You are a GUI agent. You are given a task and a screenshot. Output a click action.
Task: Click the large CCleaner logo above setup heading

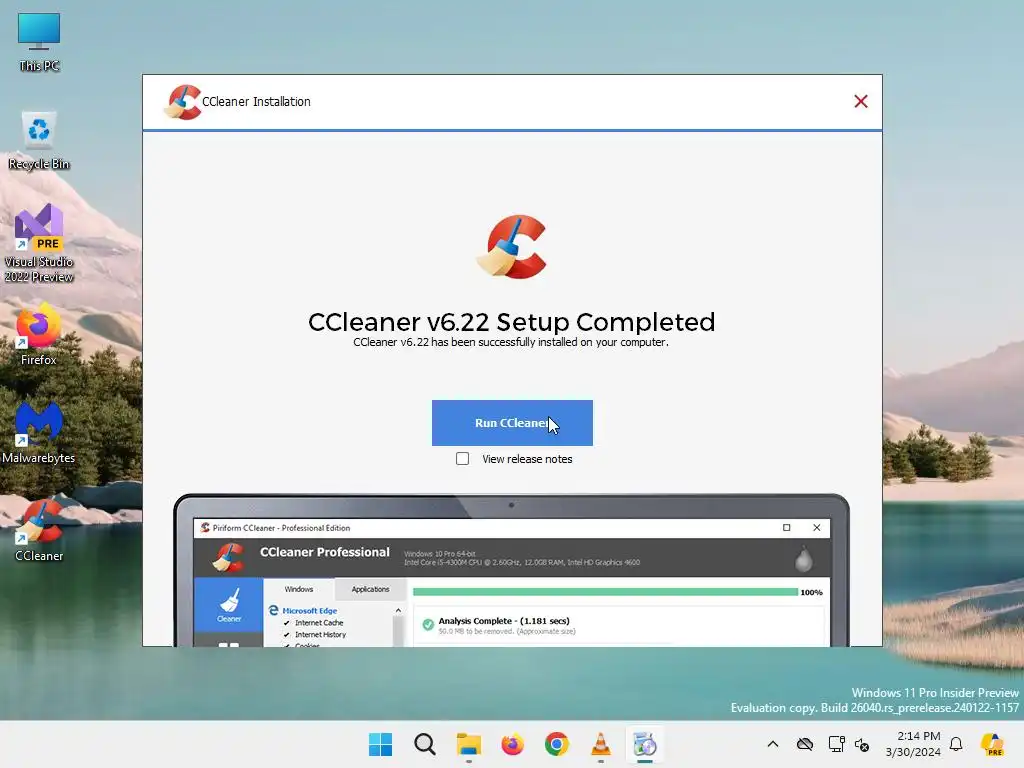point(512,247)
